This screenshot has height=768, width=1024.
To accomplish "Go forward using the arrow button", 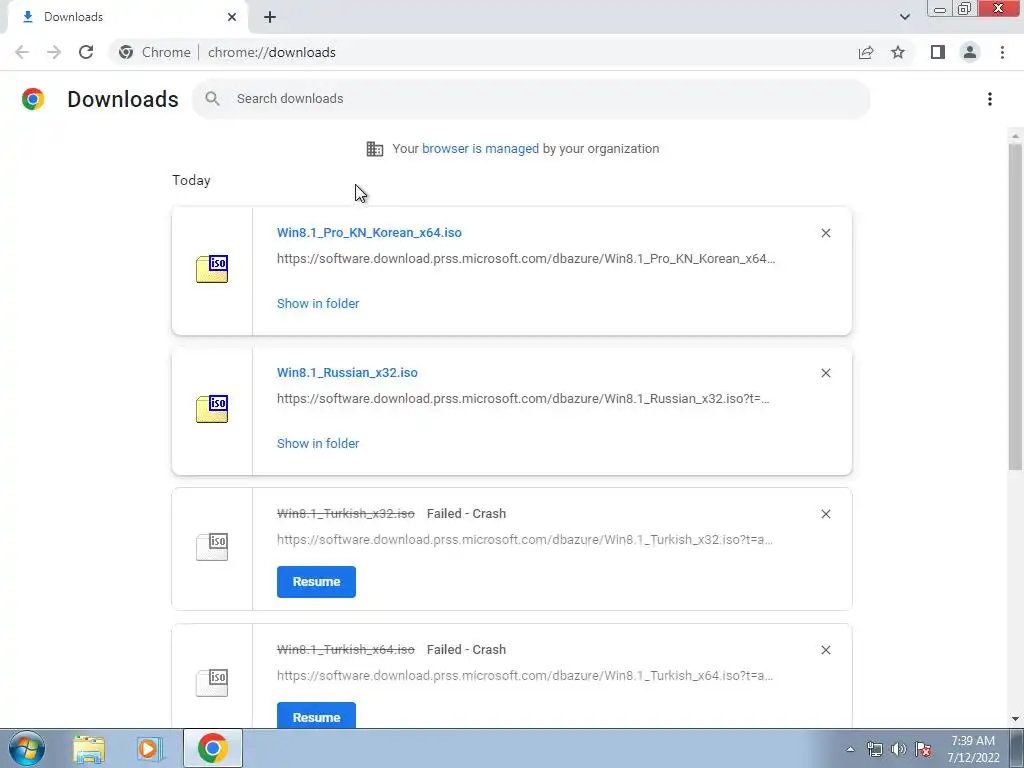I will [54, 52].
